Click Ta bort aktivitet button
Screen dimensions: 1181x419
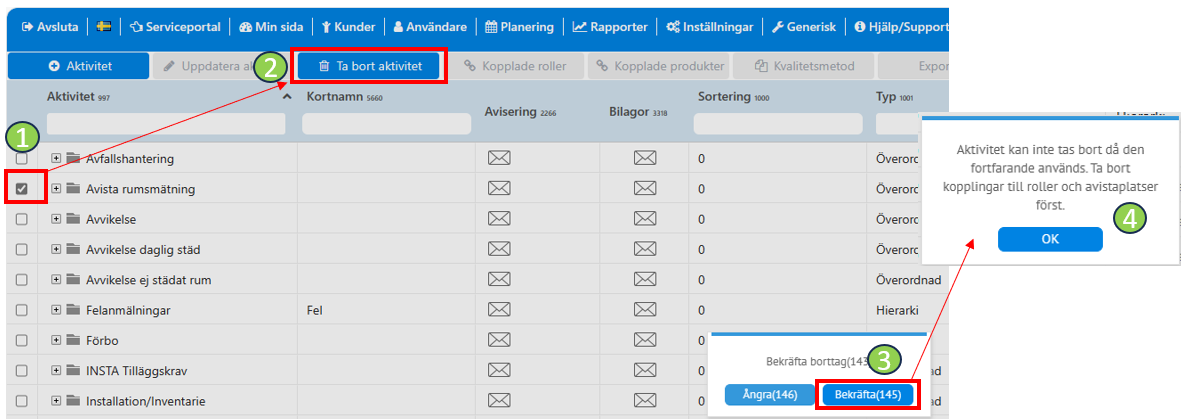pos(369,66)
